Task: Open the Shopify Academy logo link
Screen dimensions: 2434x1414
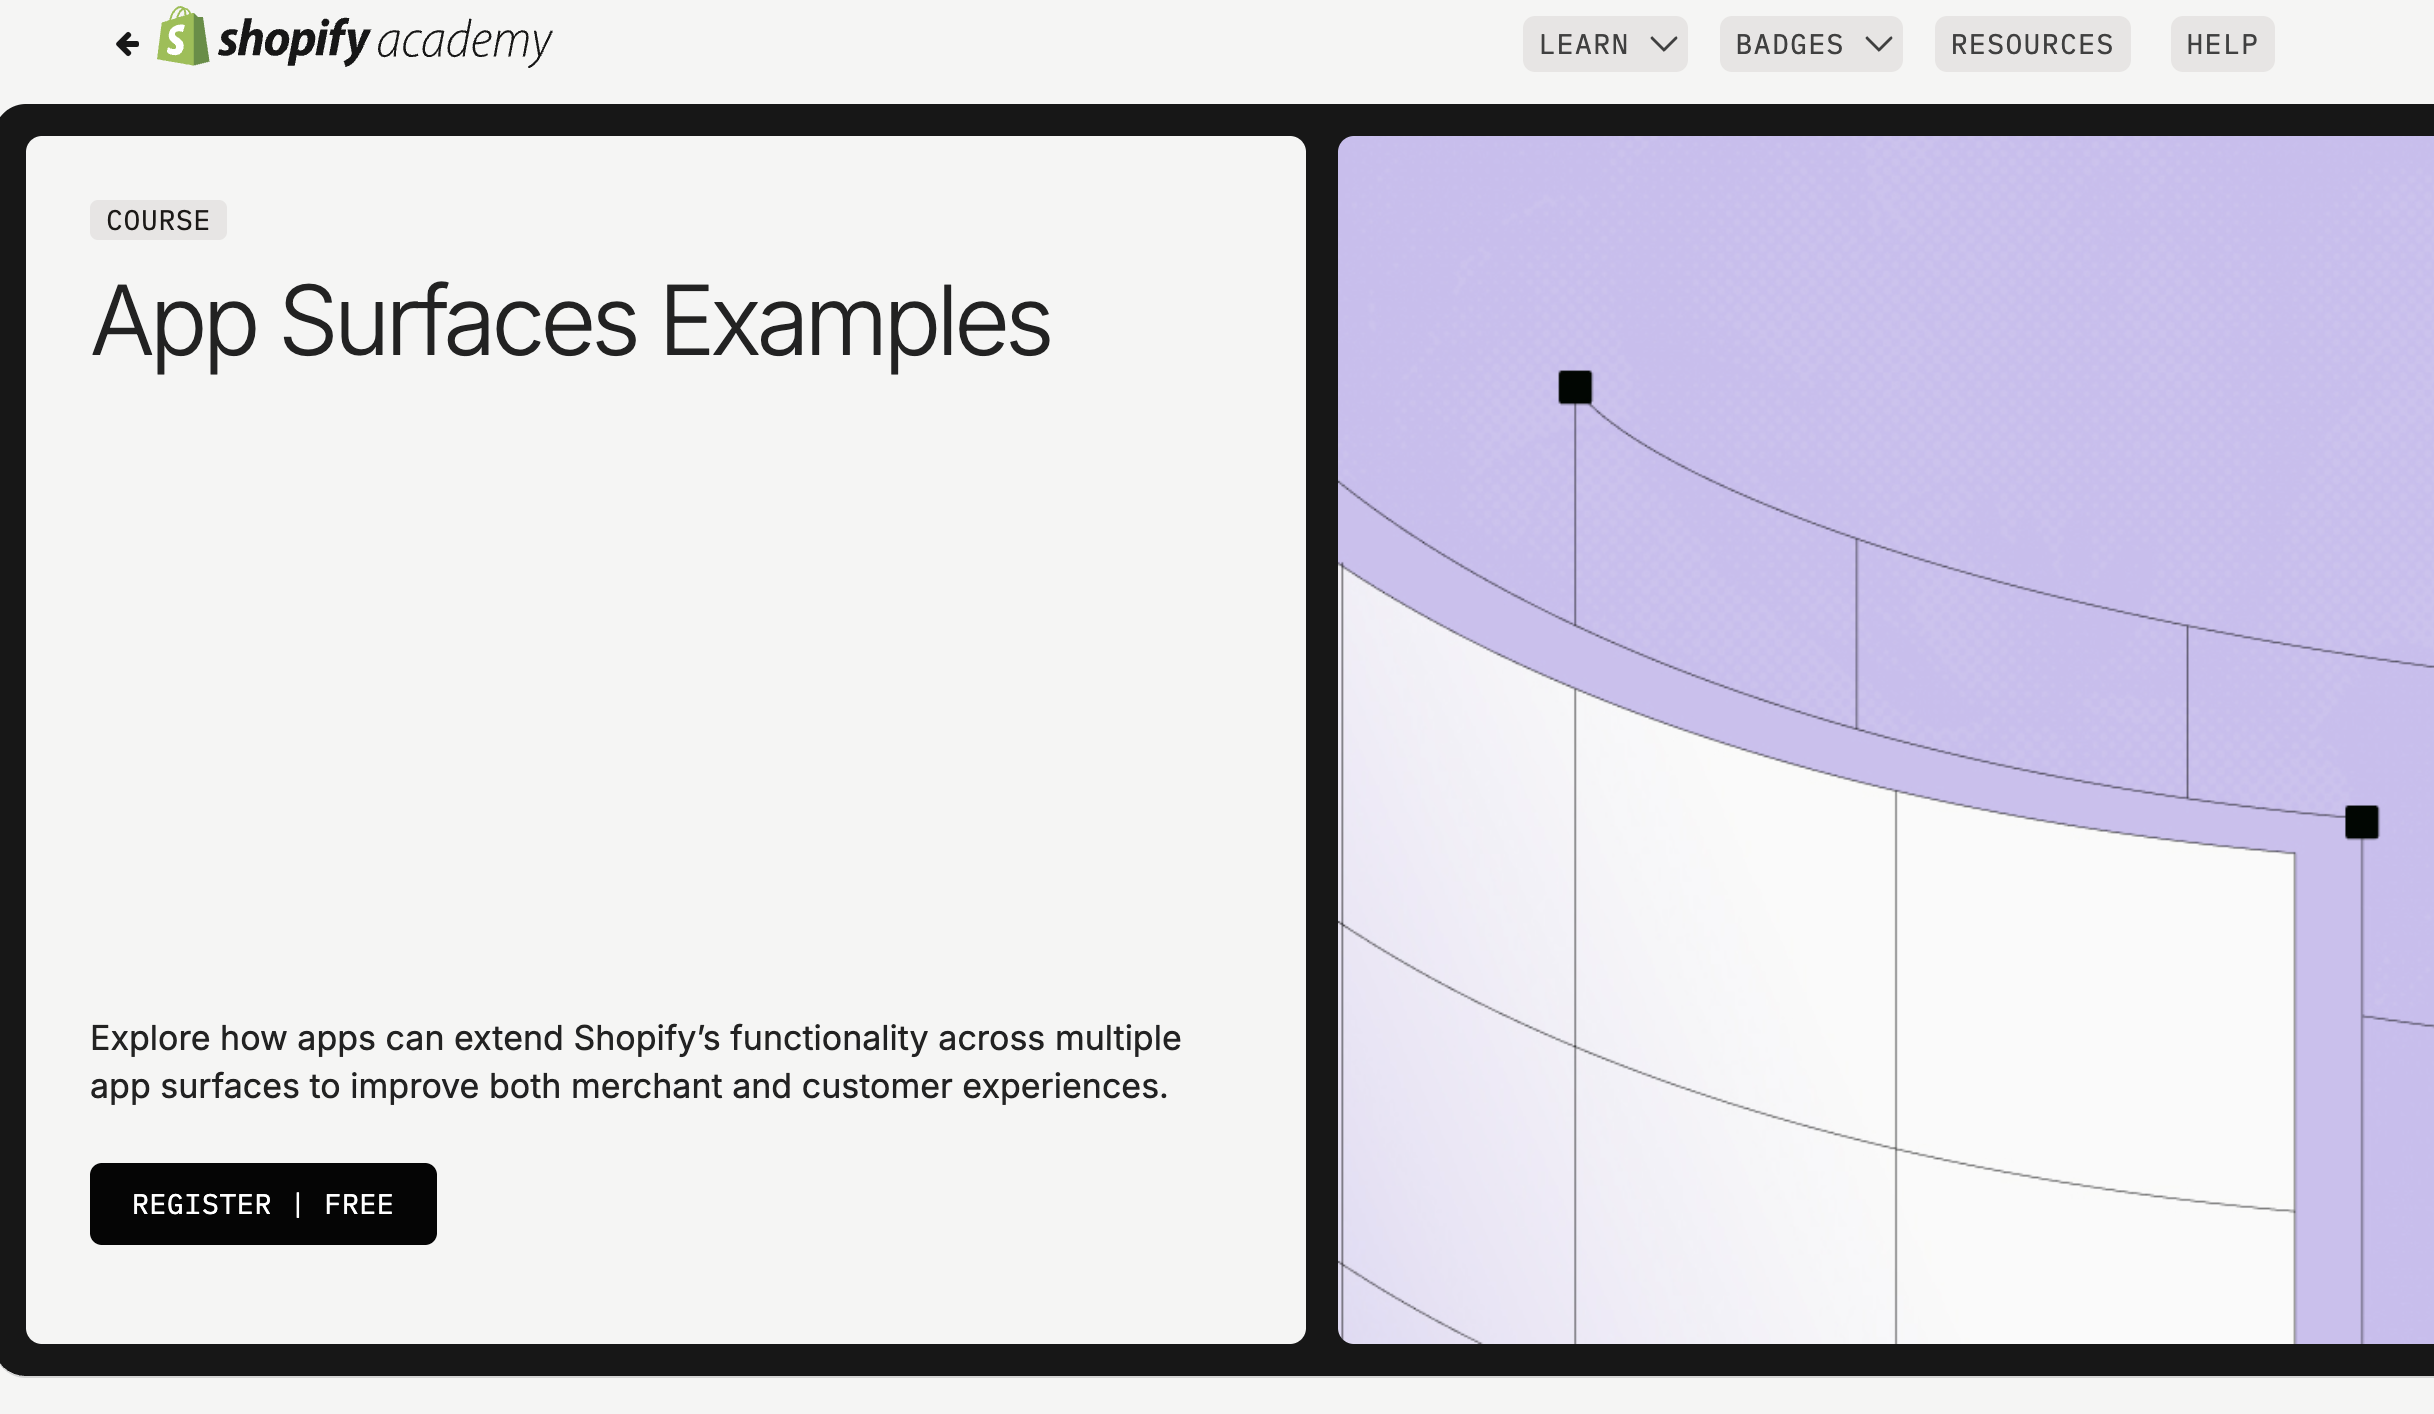Action: [x=354, y=38]
